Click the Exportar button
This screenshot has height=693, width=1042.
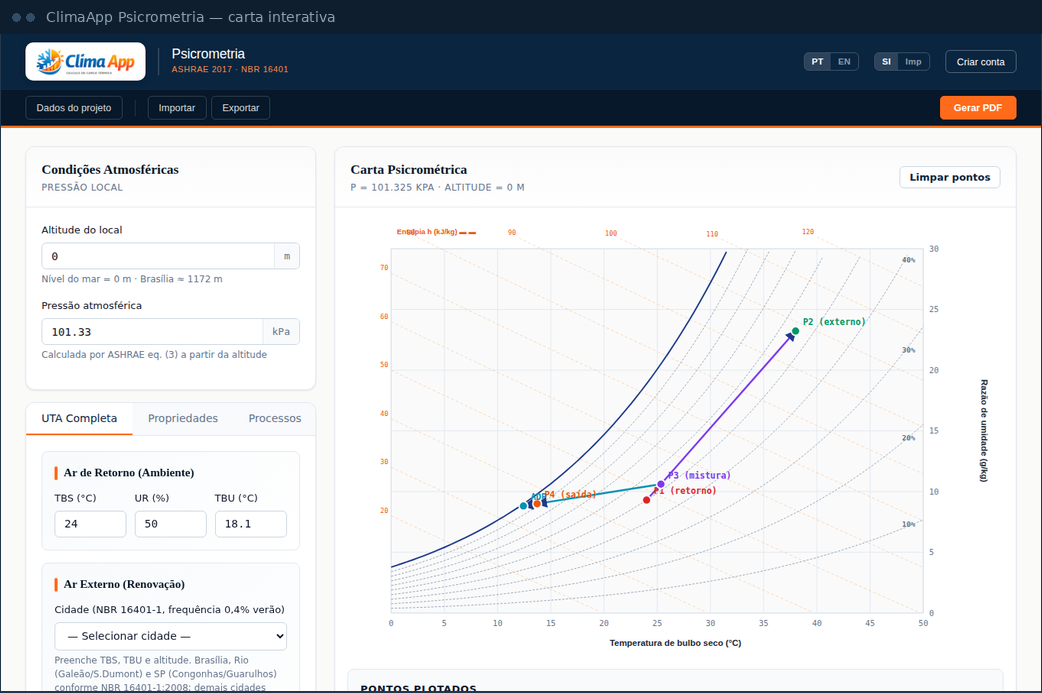pos(241,108)
